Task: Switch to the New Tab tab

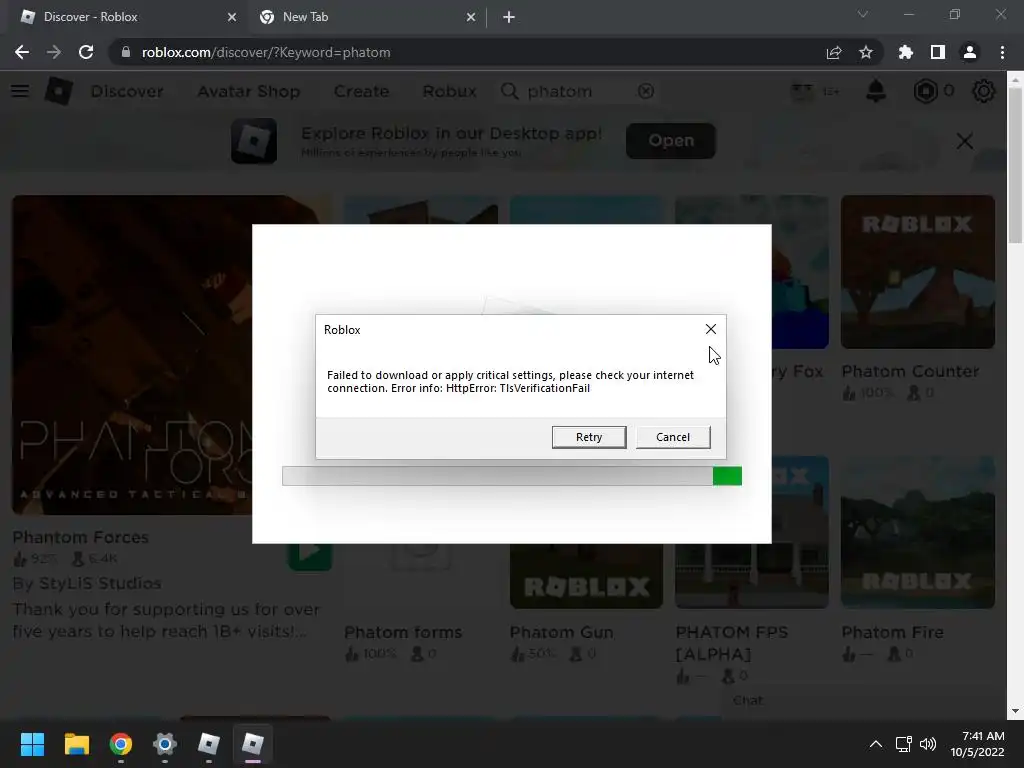Action: (x=366, y=17)
